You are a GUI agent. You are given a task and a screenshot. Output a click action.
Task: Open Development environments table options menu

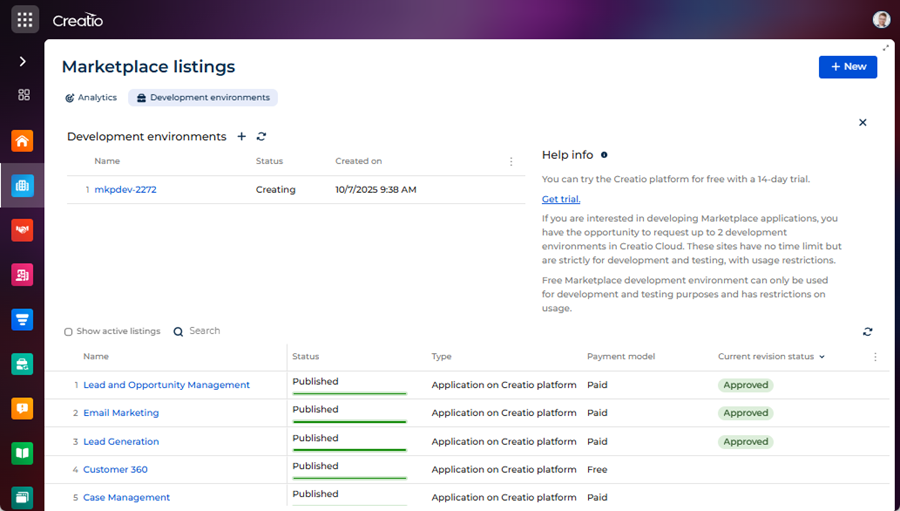click(511, 162)
